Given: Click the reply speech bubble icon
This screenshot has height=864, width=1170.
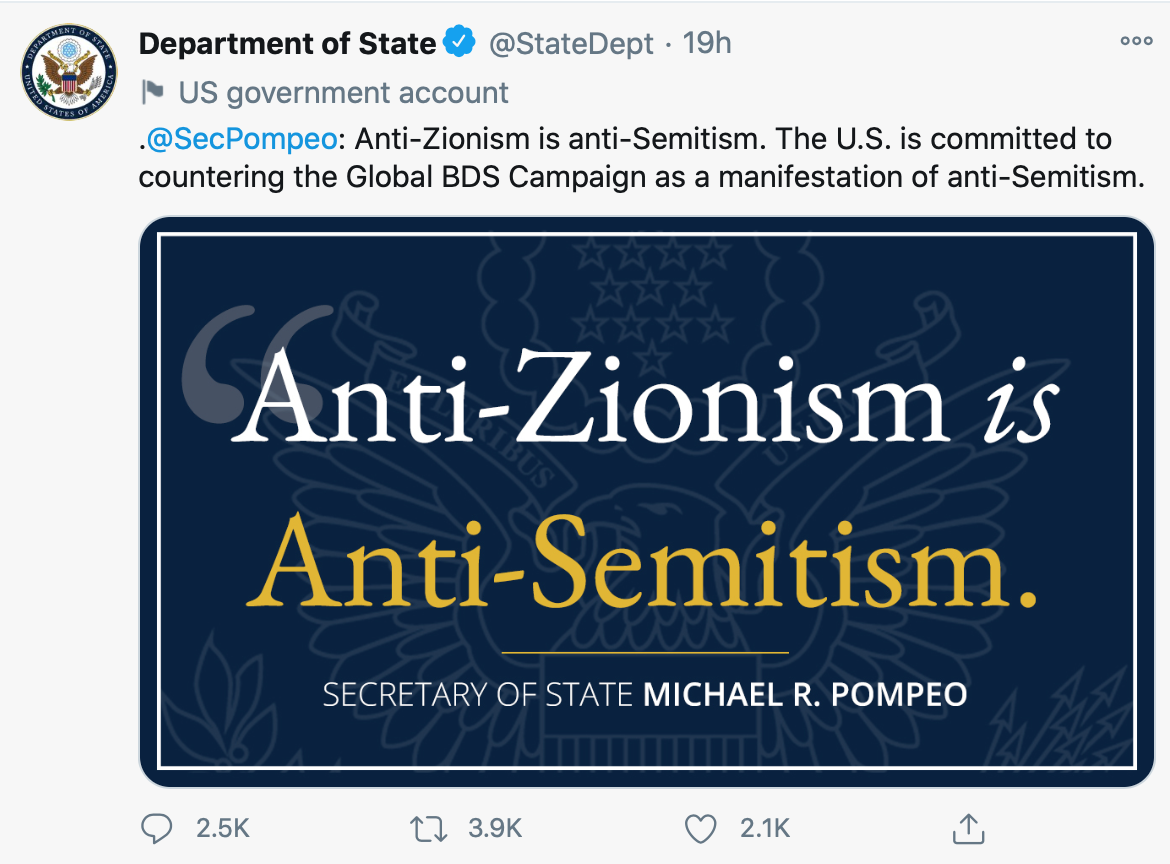Looking at the screenshot, I should [x=158, y=828].
